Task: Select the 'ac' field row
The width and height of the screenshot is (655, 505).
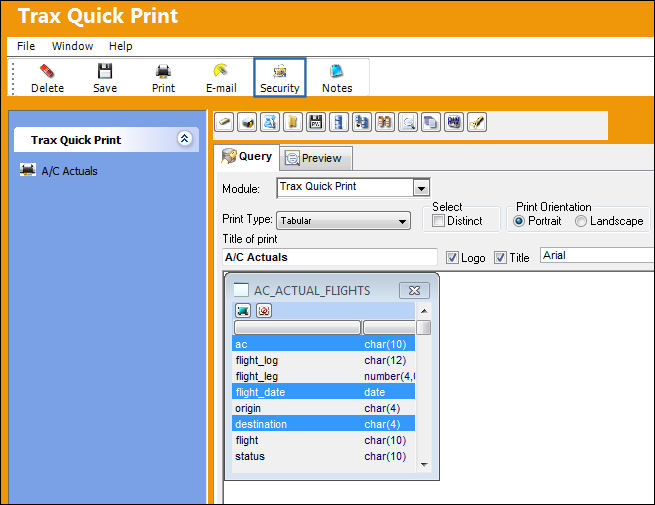Action: (324, 344)
